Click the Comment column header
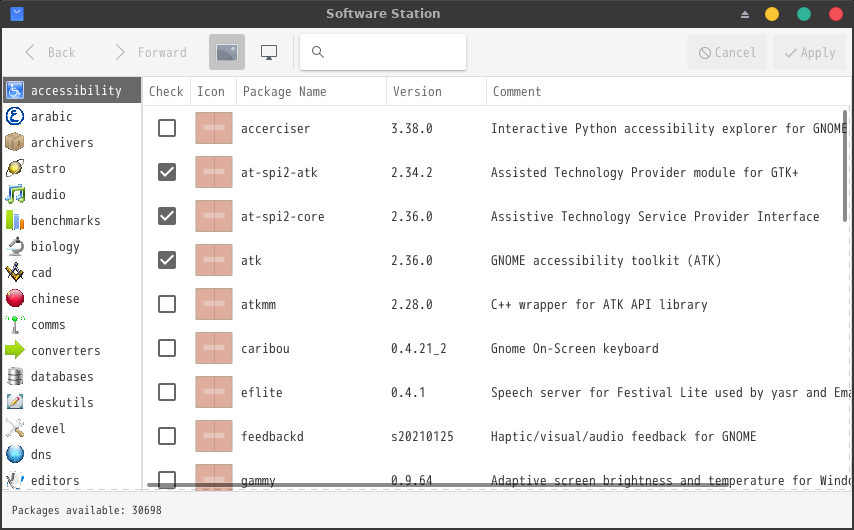 click(x=667, y=91)
